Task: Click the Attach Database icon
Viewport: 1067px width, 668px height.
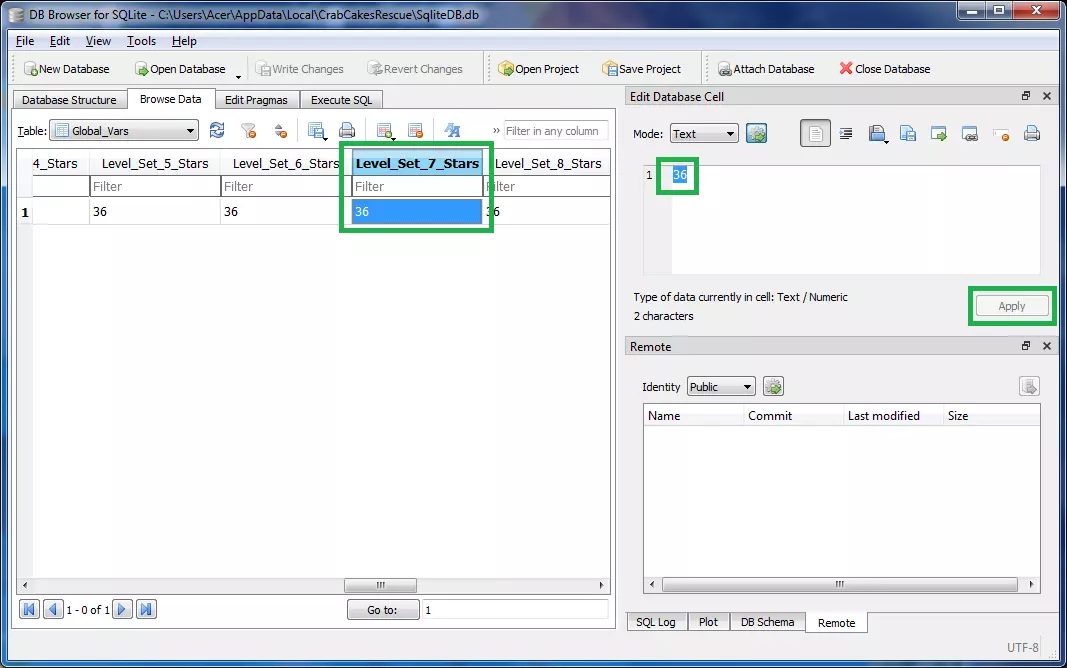Action: pyautogui.click(x=725, y=69)
